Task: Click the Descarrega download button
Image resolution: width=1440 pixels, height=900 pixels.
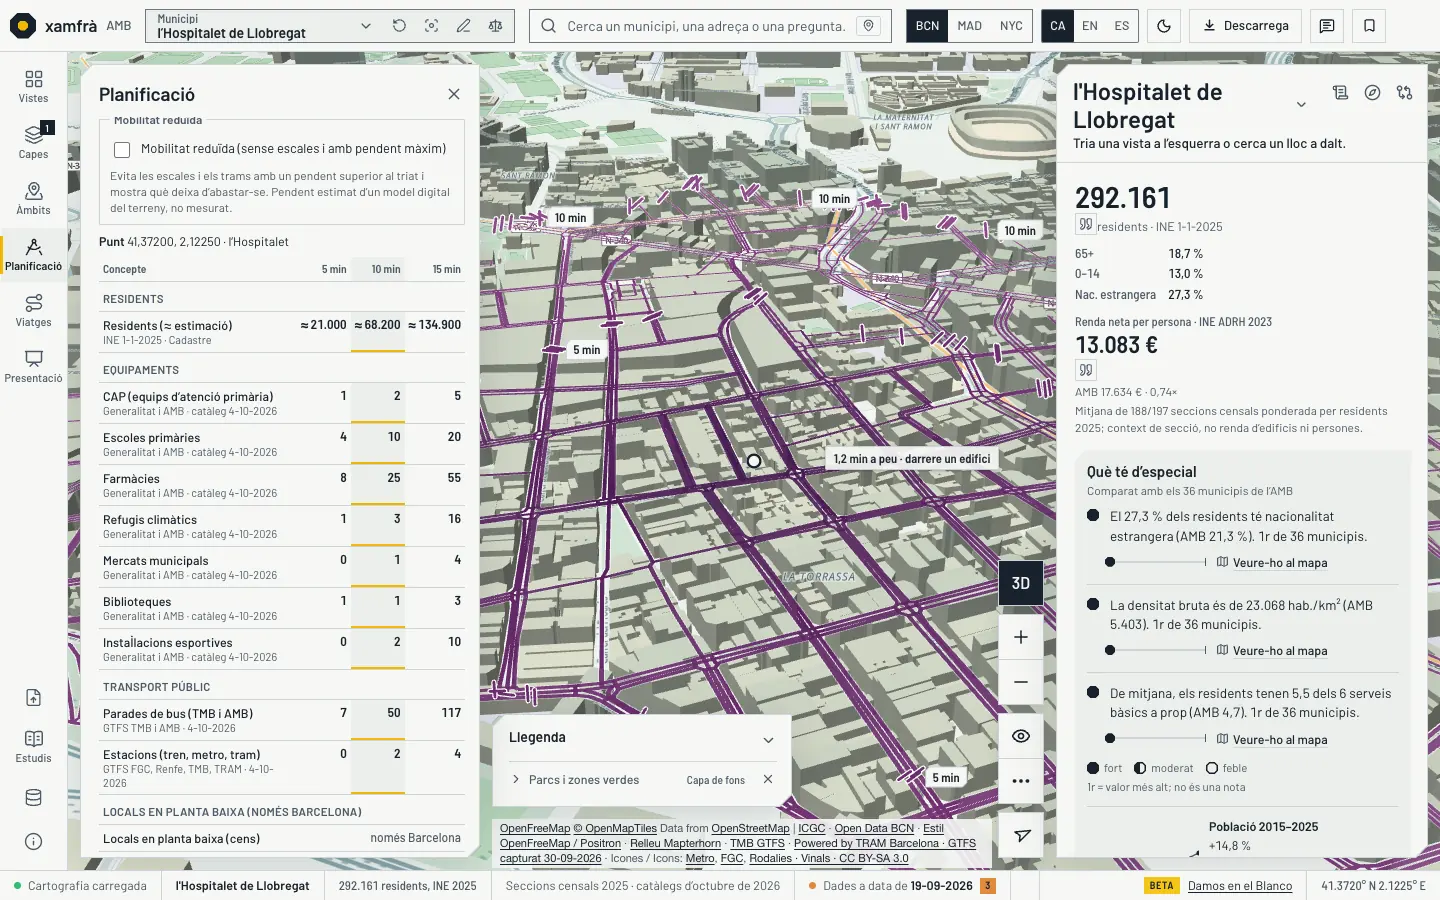Action: [1246, 26]
